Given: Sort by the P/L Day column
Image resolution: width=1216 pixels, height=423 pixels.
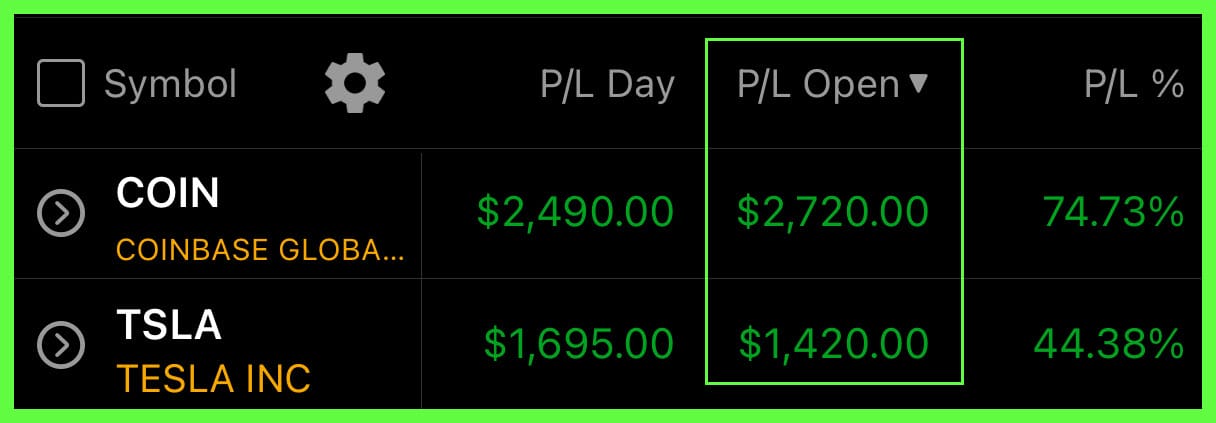Looking at the screenshot, I should pyautogui.click(x=607, y=85).
